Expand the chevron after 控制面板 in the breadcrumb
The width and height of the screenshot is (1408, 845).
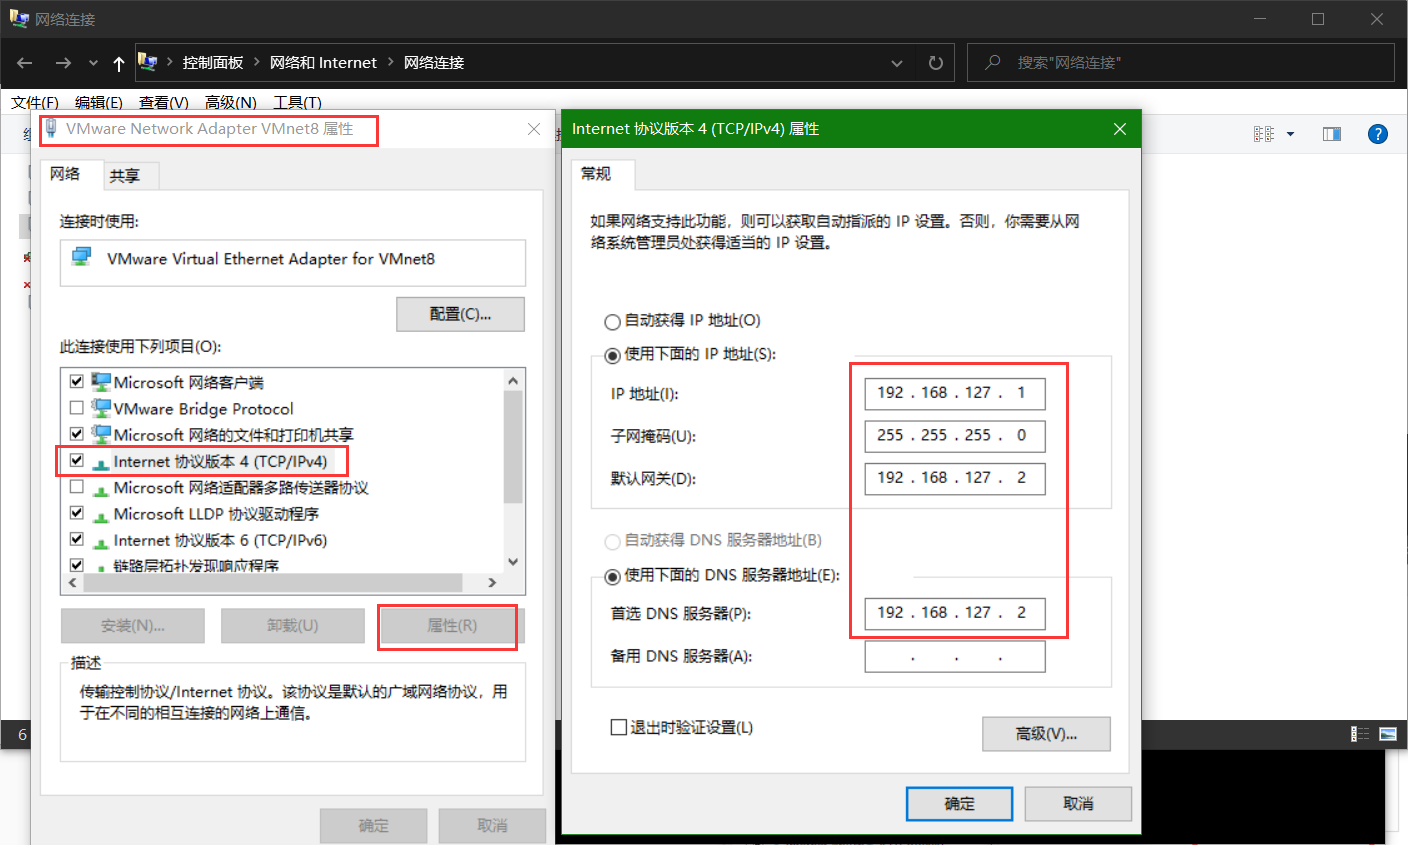(257, 62)
